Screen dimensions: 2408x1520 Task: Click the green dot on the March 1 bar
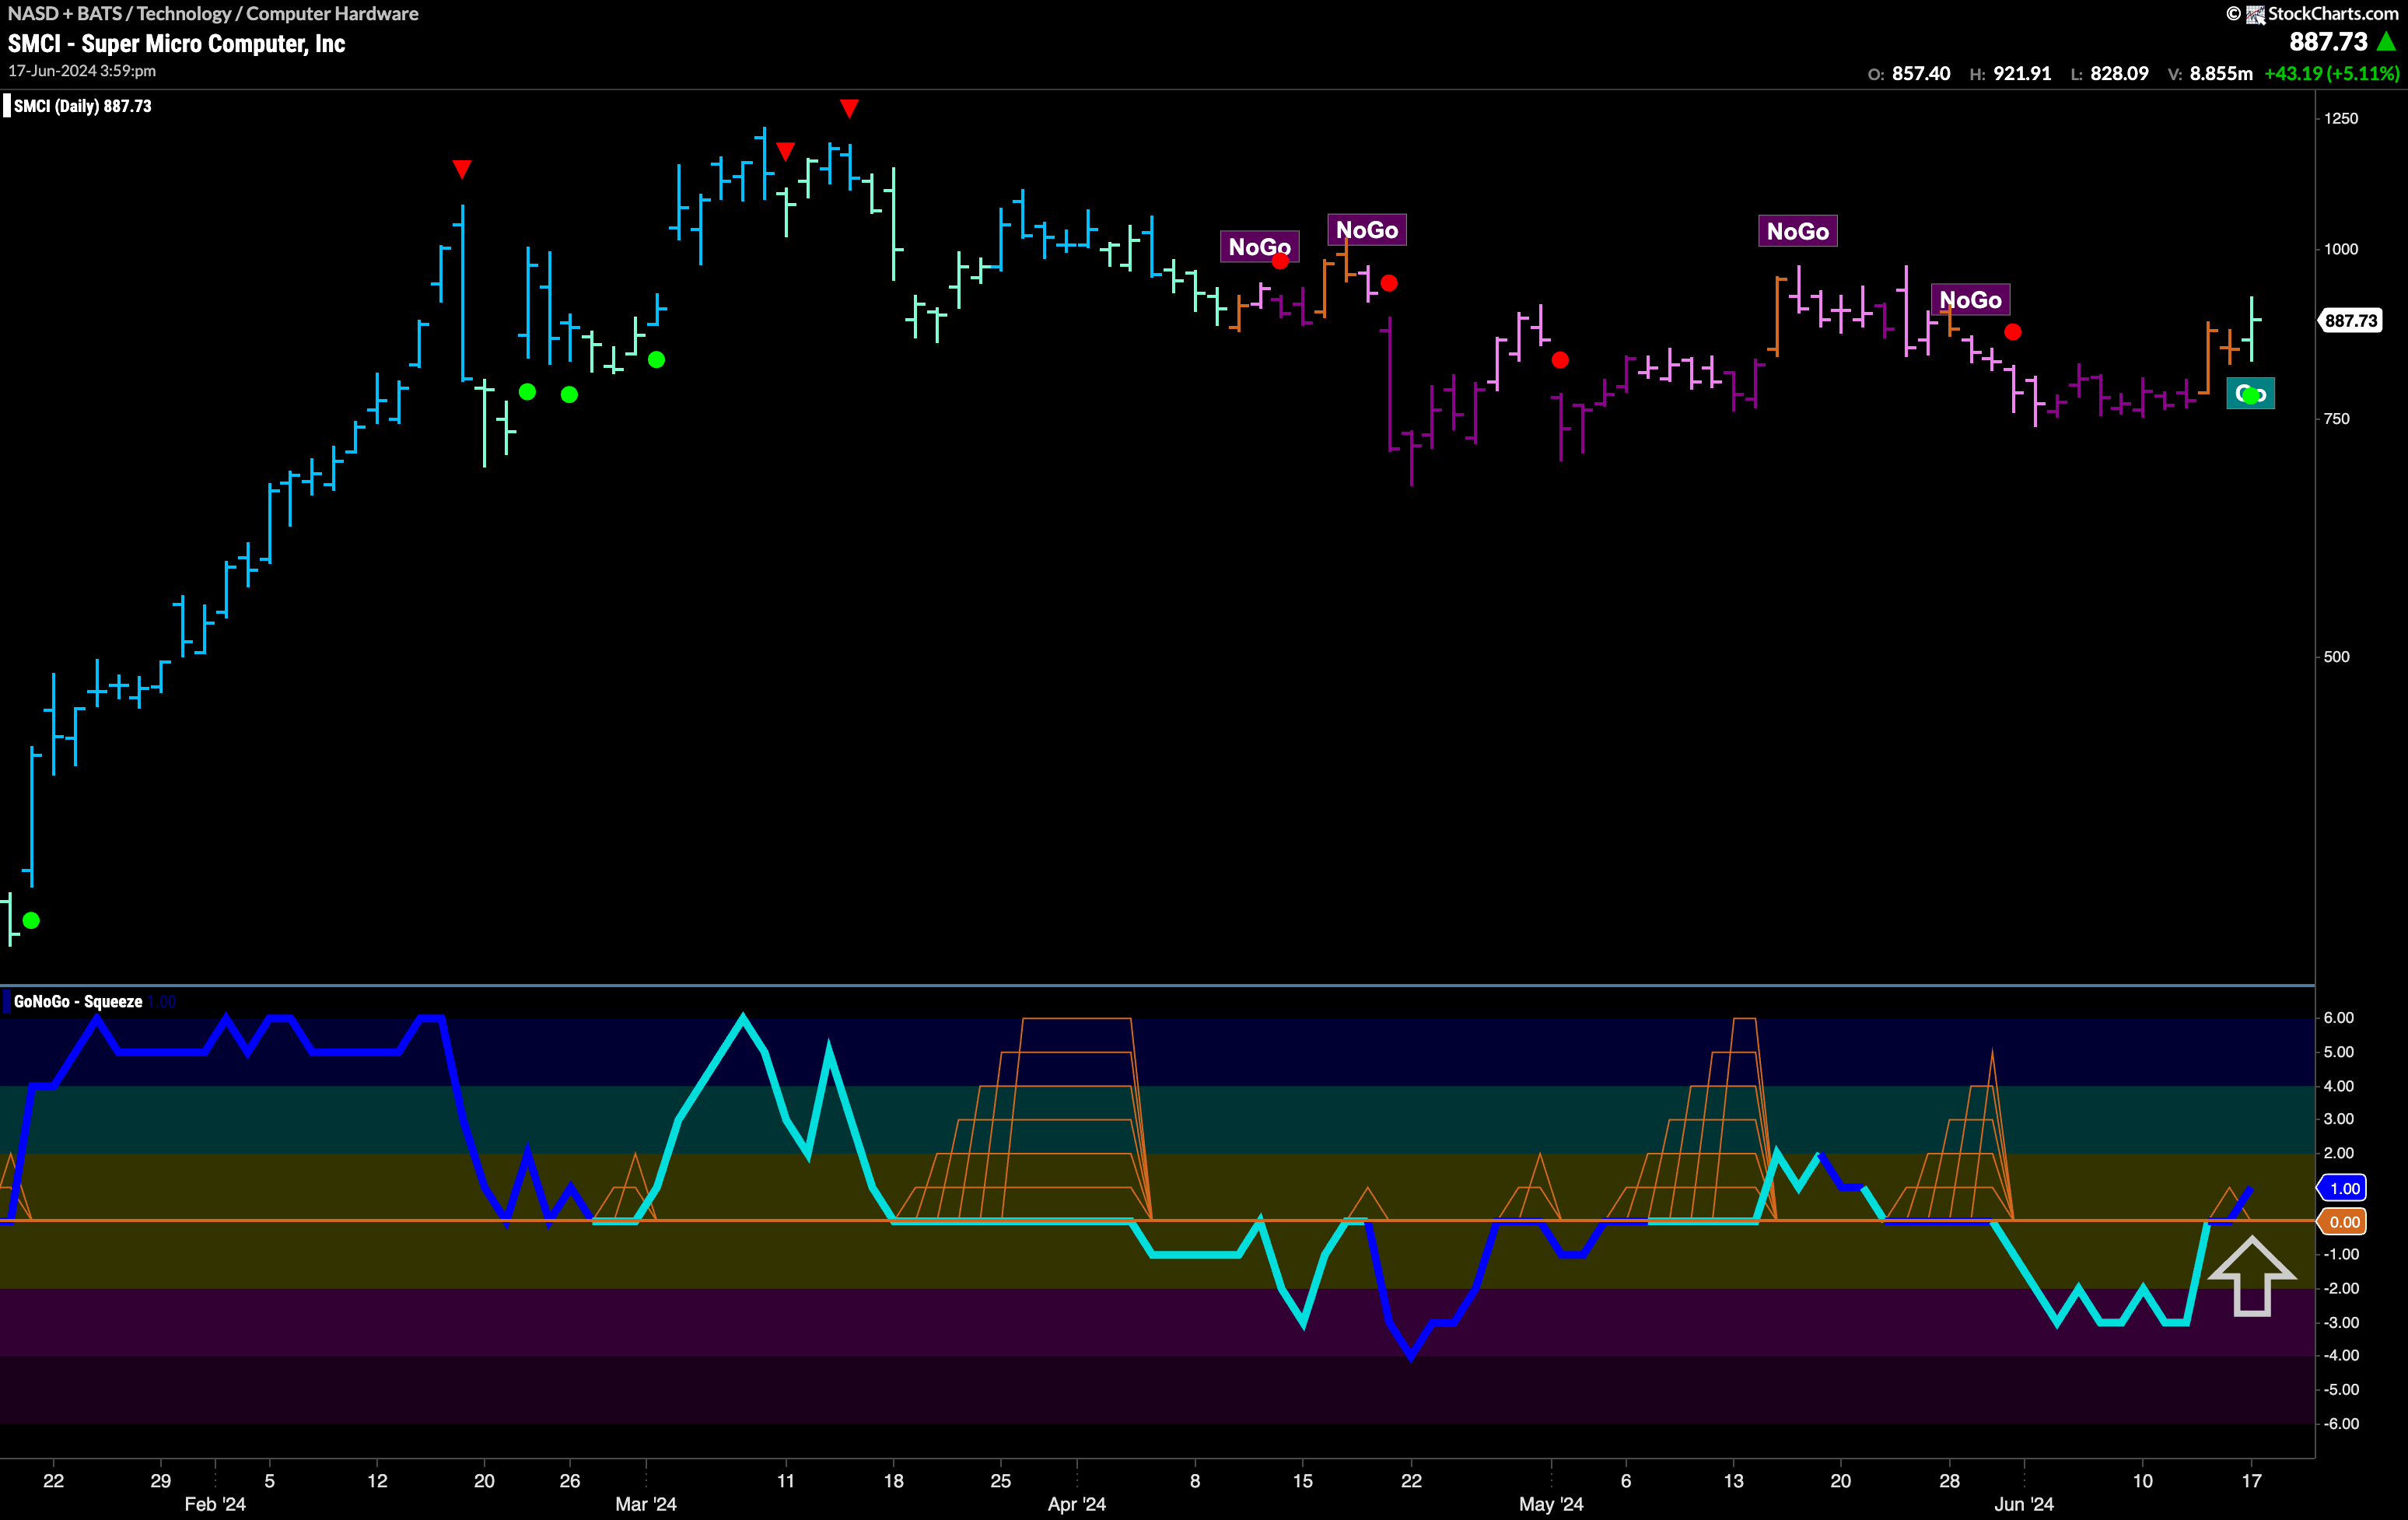coord(656,359)
